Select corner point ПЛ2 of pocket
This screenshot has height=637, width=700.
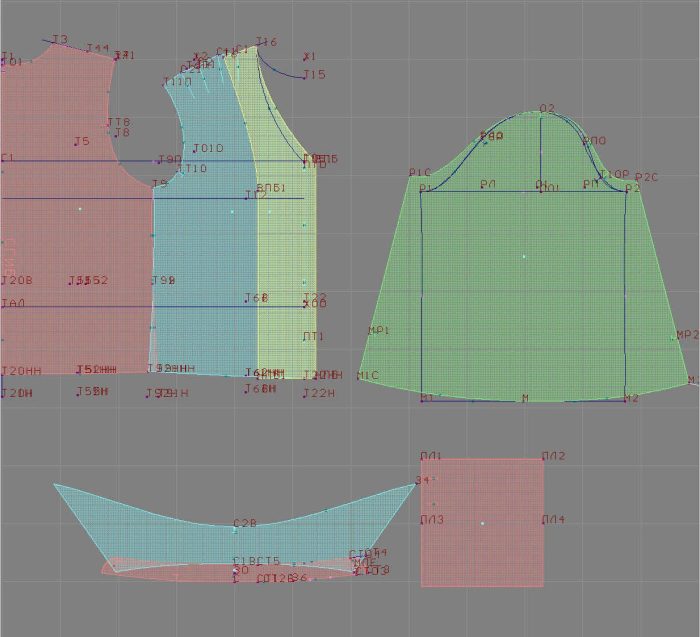(x=552, y=457)
